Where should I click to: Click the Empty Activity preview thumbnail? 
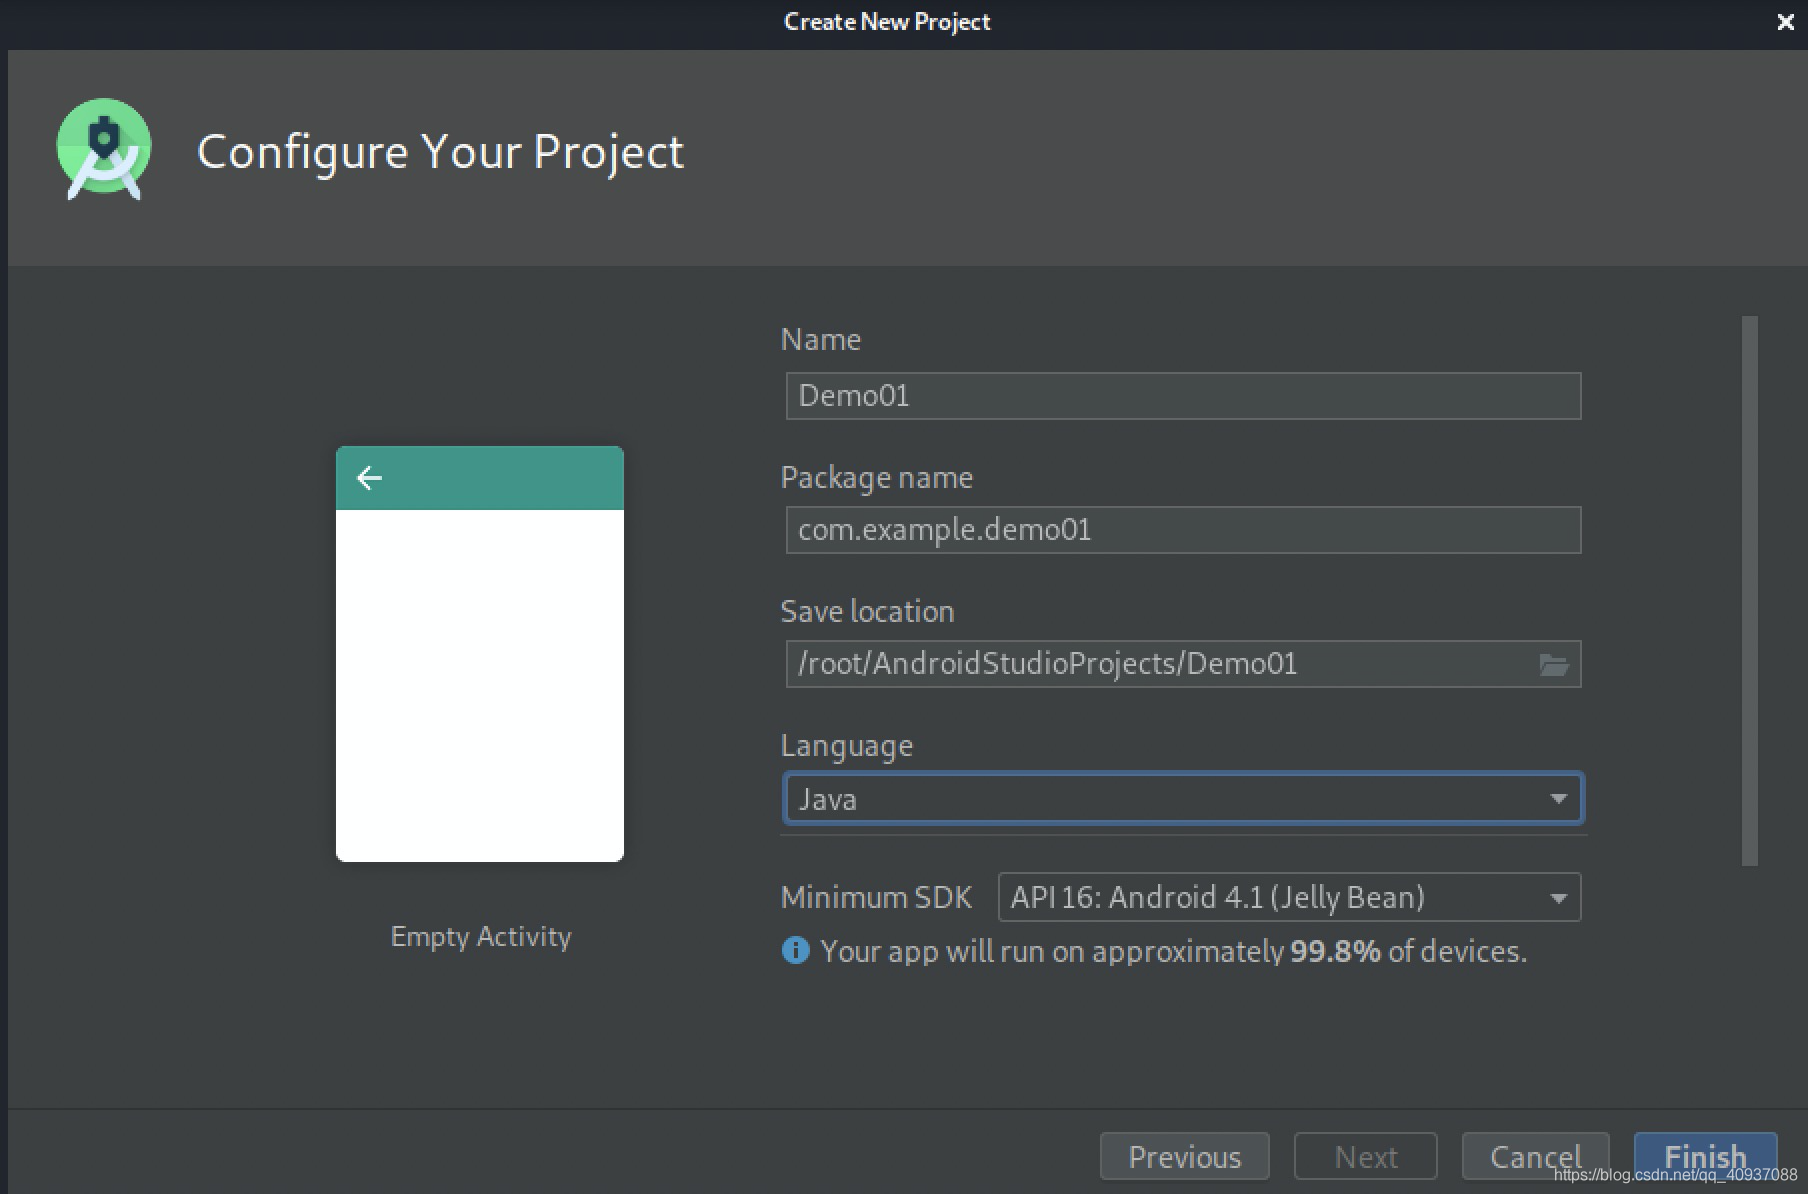(x=480, y=654)
